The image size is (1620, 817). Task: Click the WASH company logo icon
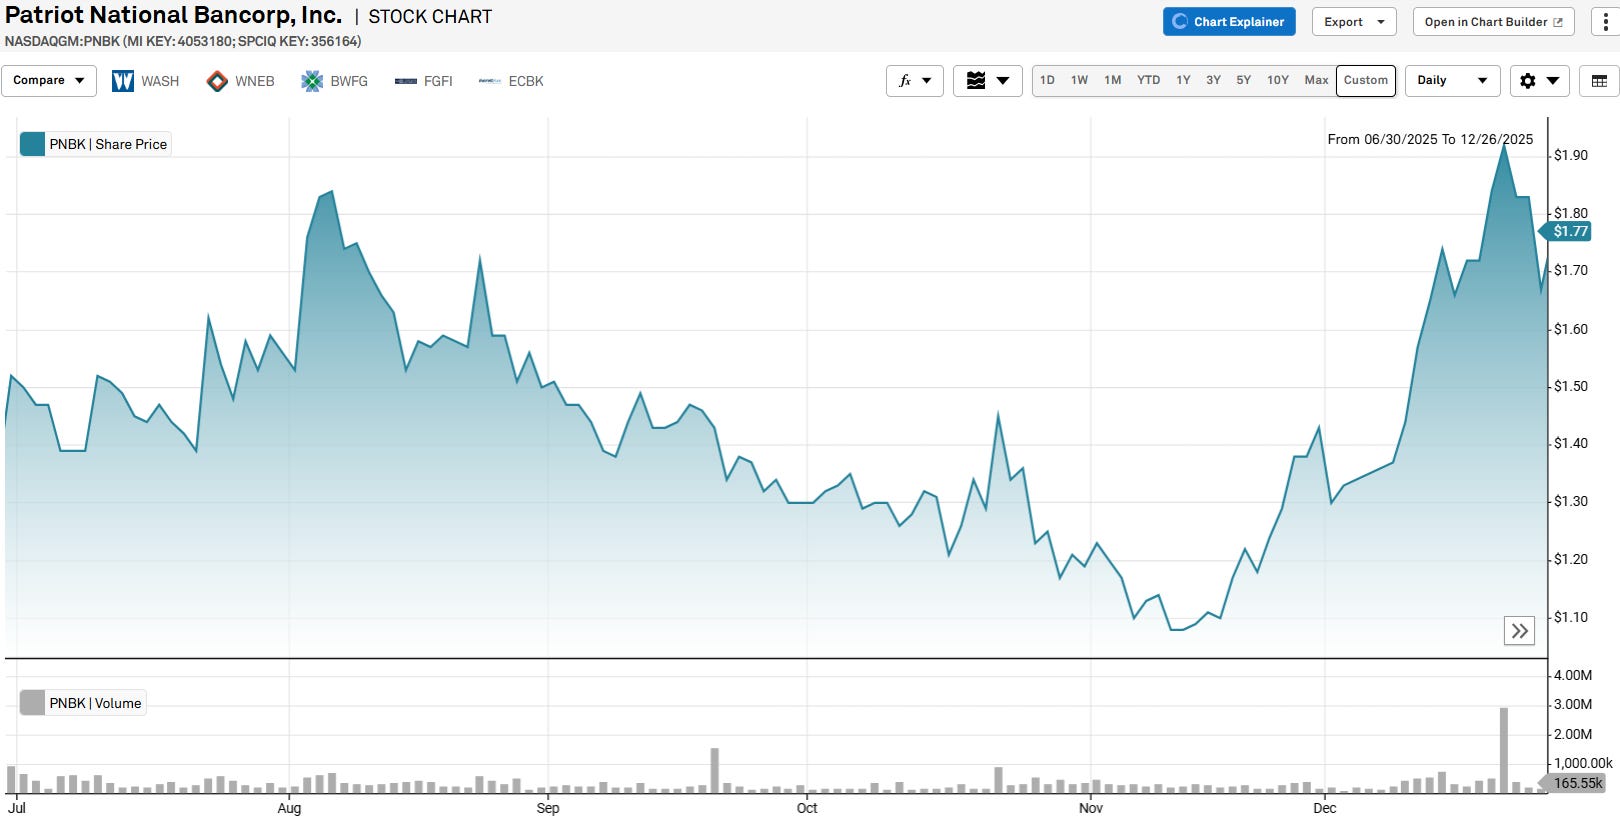(123, 81)
